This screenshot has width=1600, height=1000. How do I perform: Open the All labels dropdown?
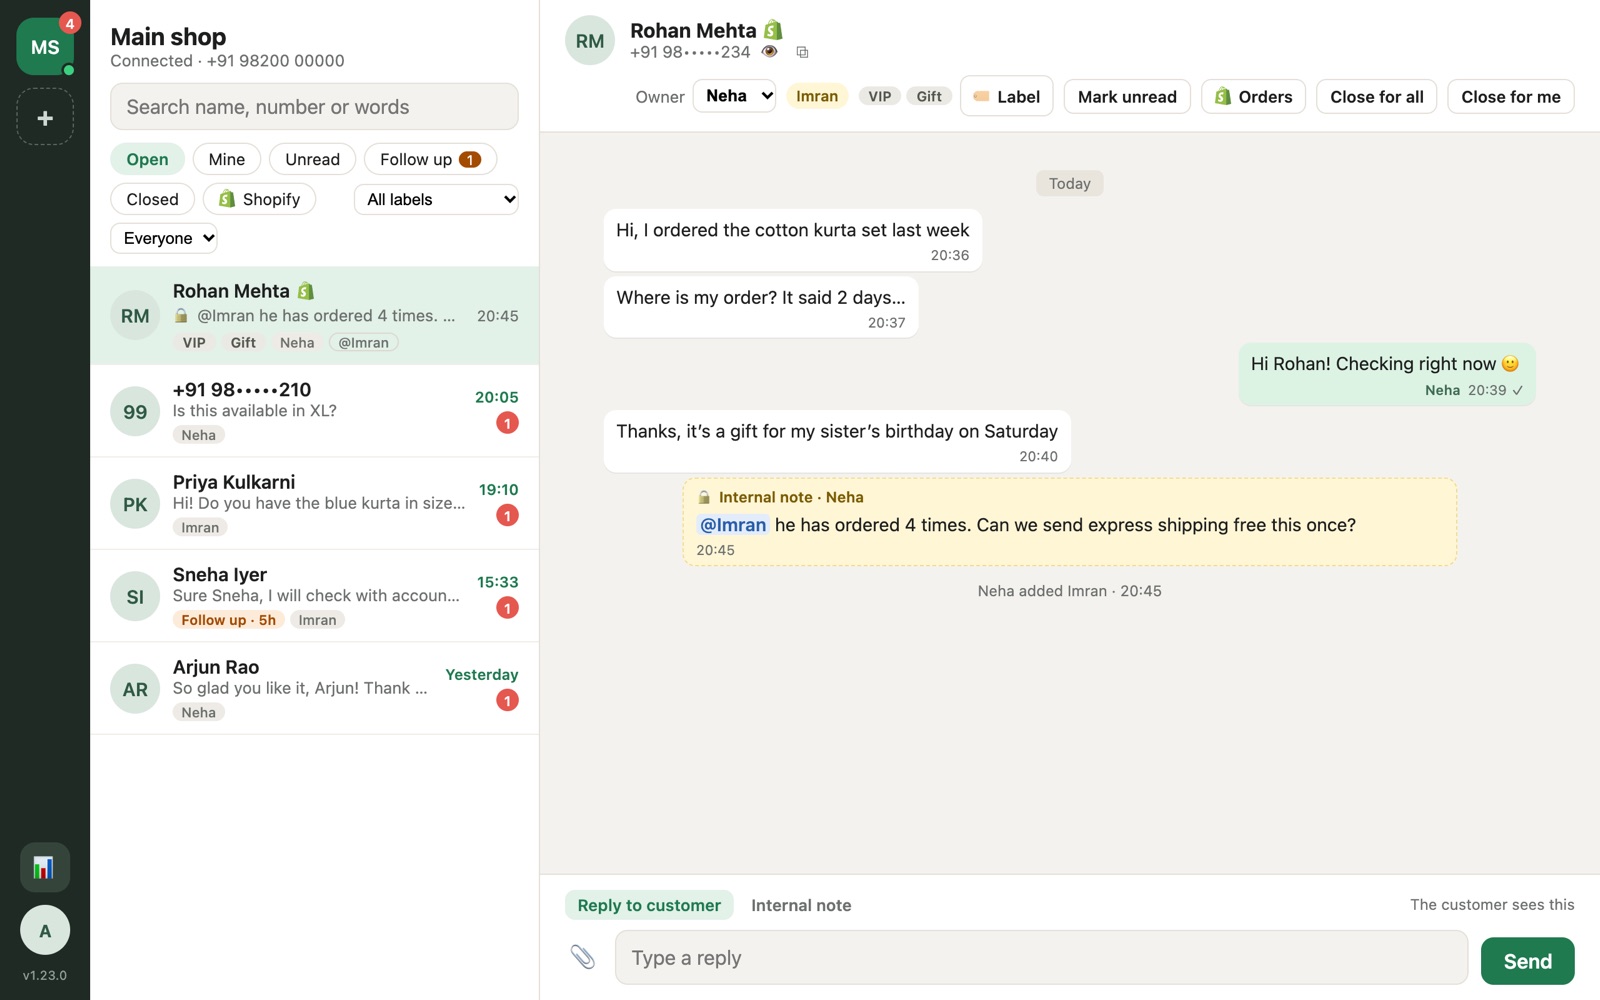(436, 199)
